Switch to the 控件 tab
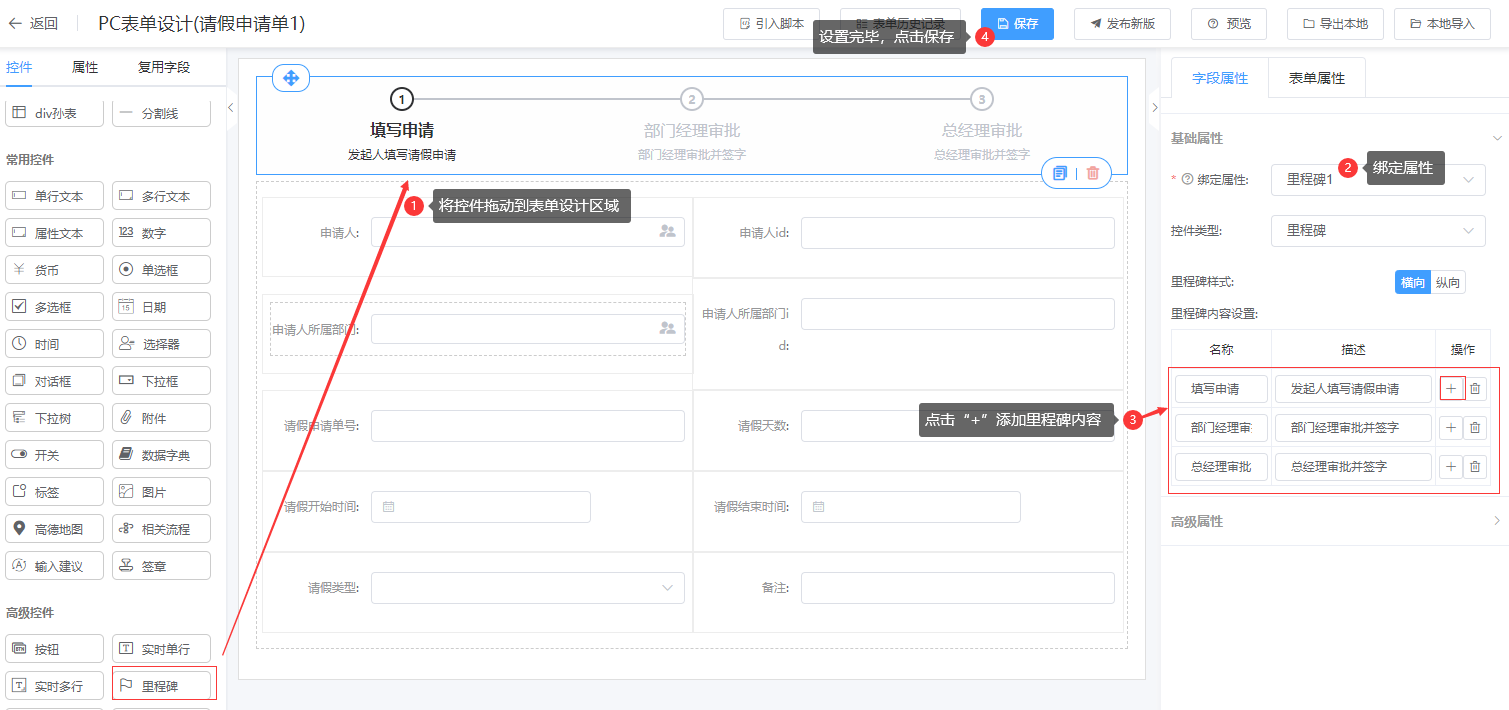Image resolution: width=1509 pixels, height=710 pixels. 19,67
